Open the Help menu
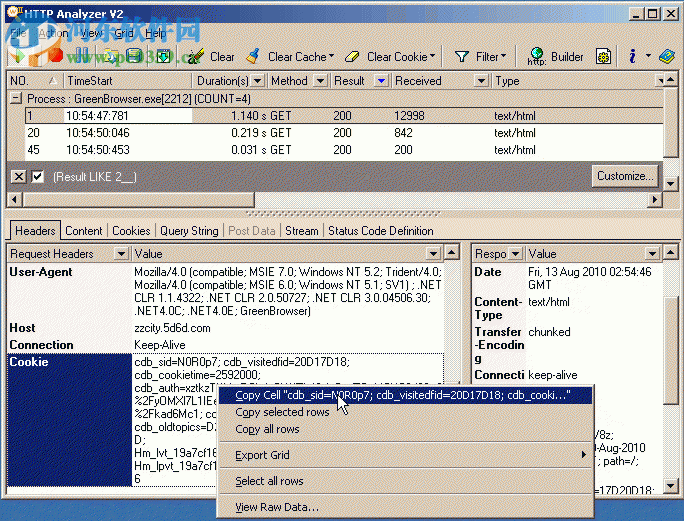 (155, 33)
